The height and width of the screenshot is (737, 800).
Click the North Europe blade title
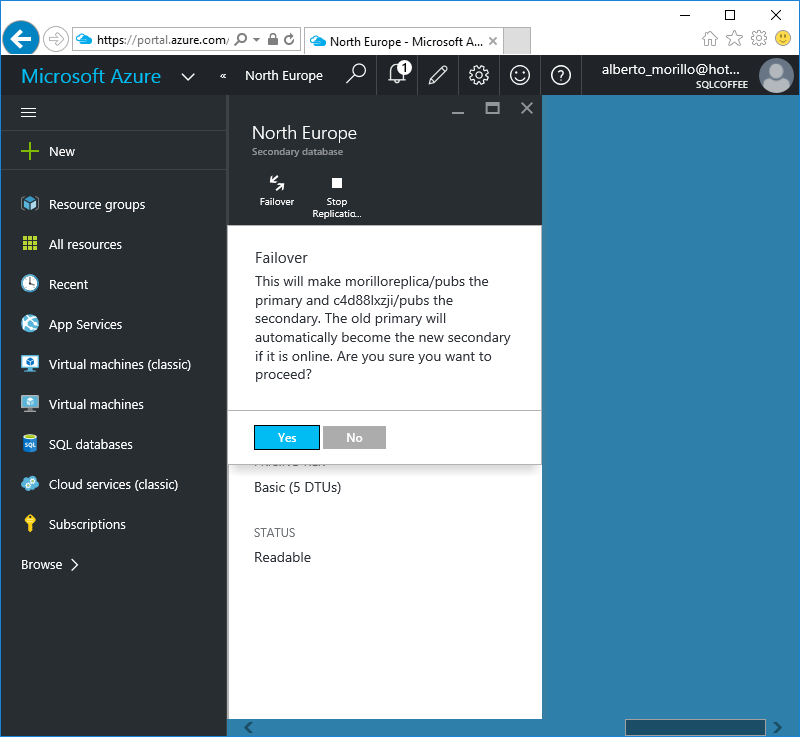(304, 133)
